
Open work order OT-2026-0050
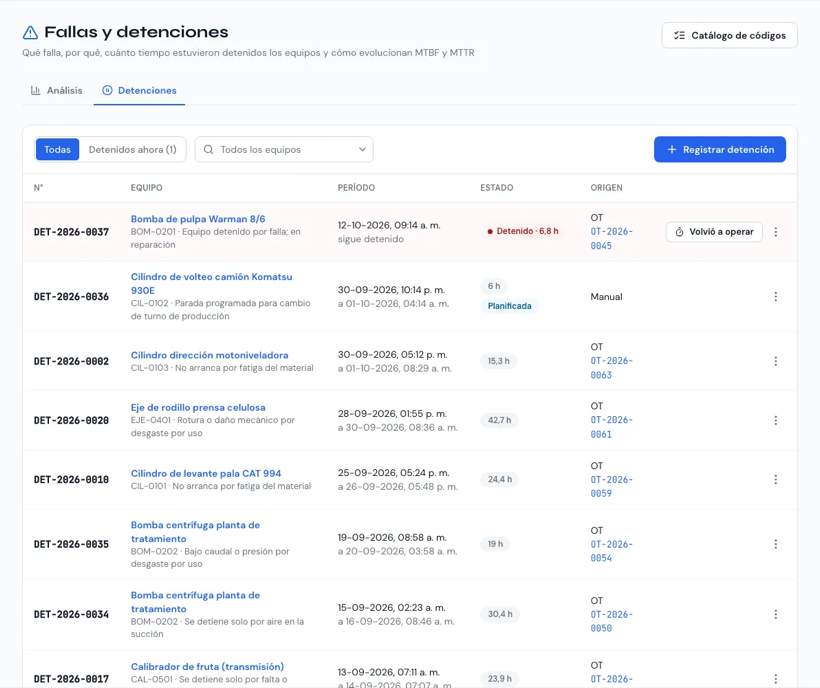611,621
